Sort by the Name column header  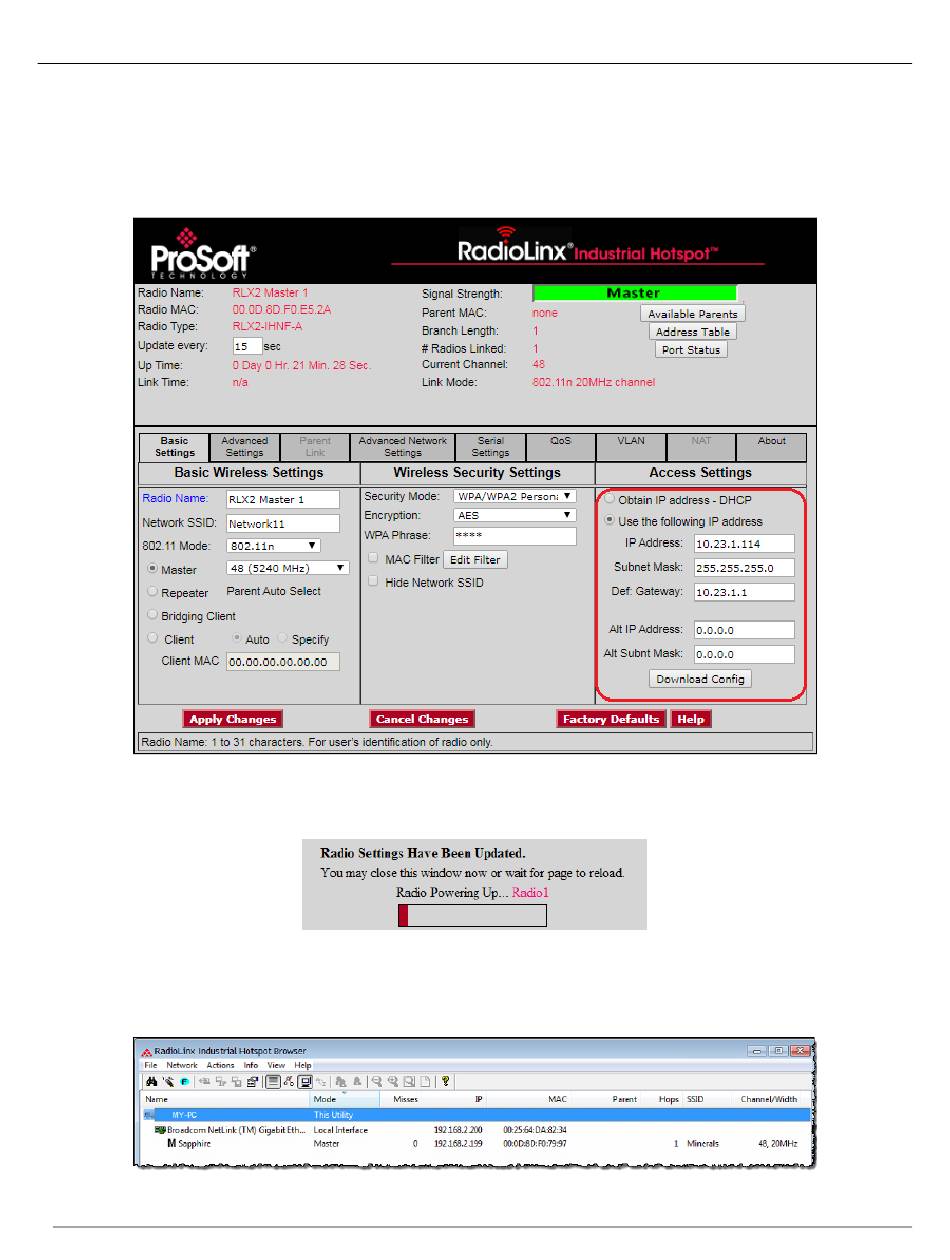click(x=156, y=1099)
